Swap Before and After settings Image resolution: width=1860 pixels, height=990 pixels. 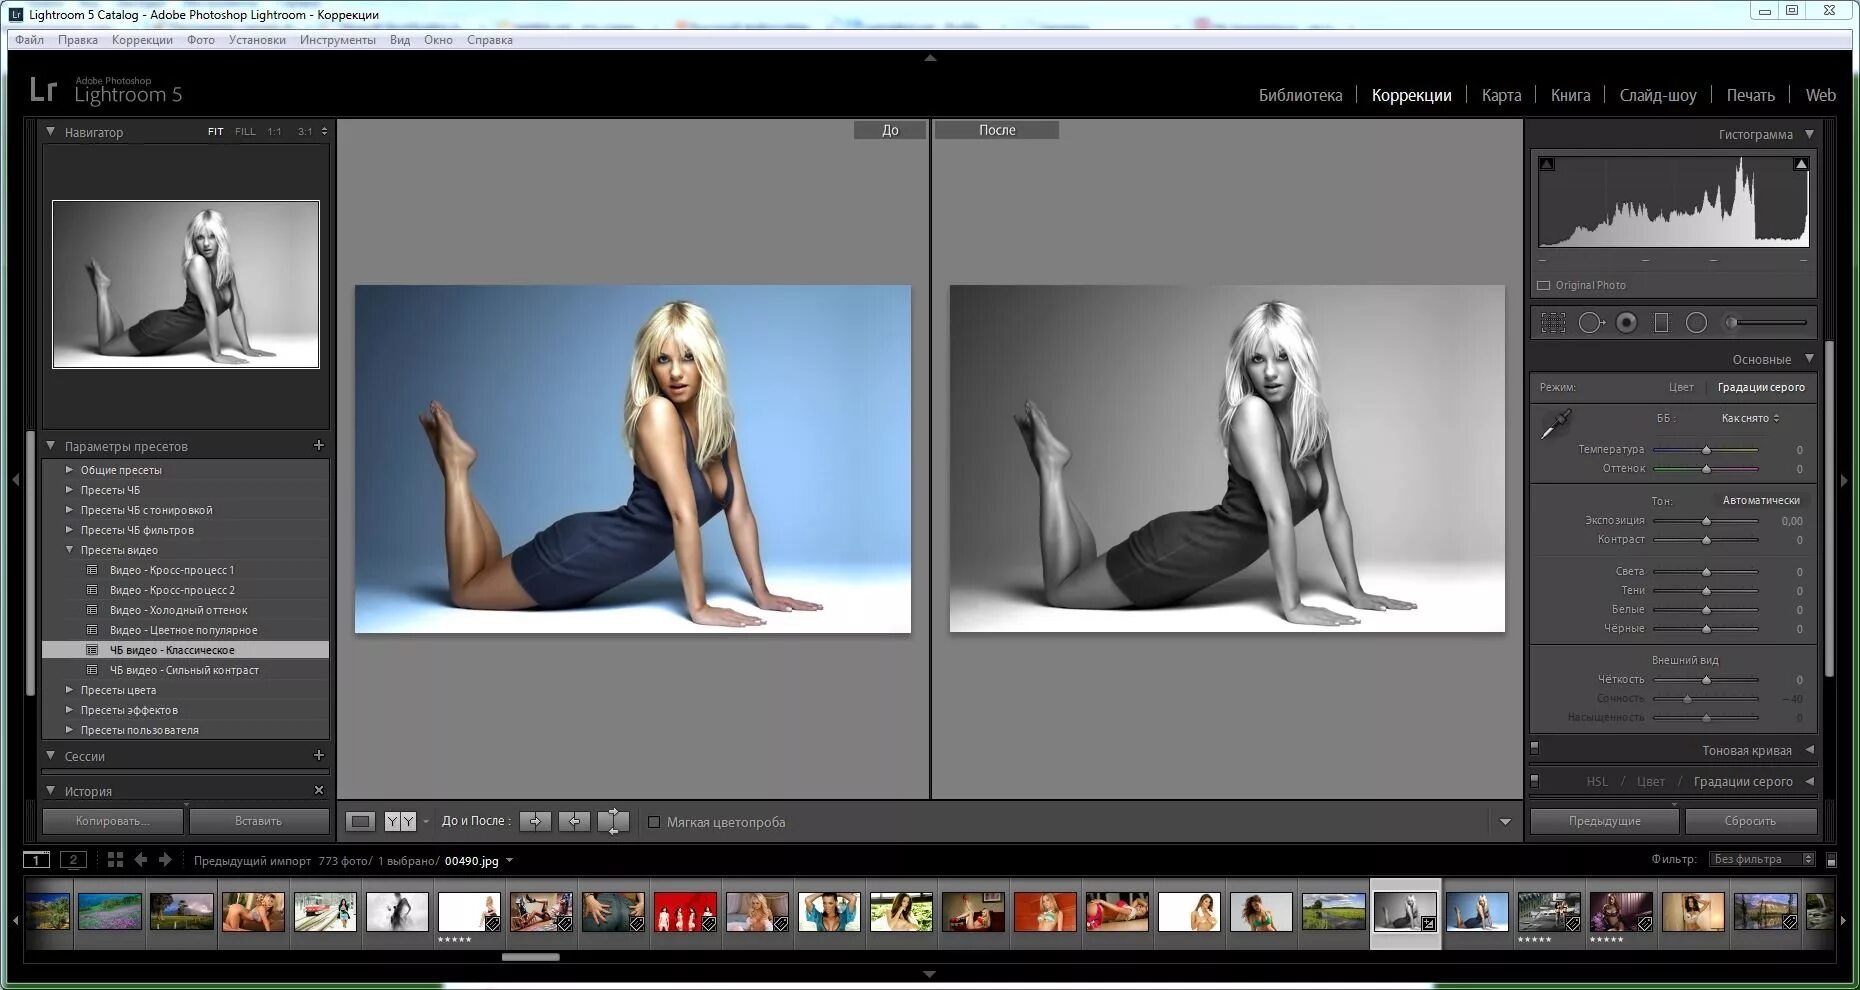[613, 822]
